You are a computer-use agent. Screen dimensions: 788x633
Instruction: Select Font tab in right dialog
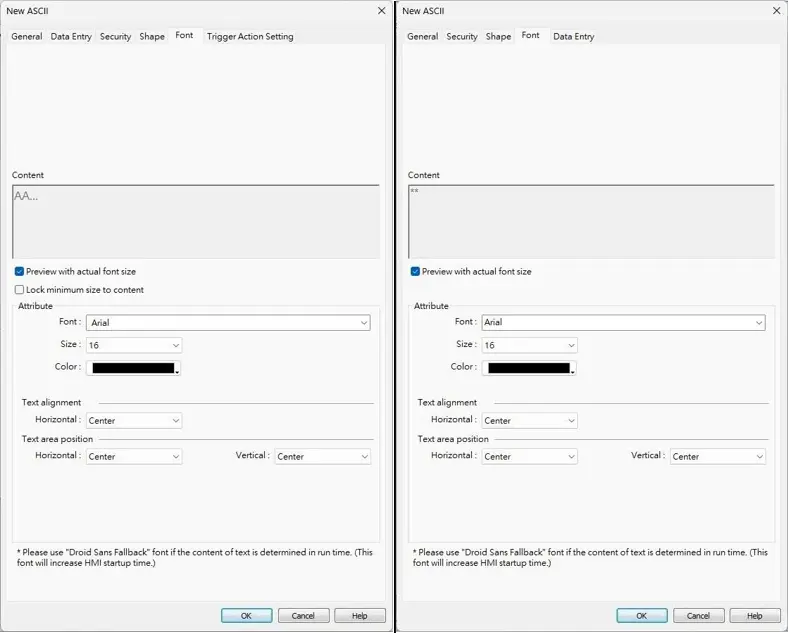tap(530, 36)
